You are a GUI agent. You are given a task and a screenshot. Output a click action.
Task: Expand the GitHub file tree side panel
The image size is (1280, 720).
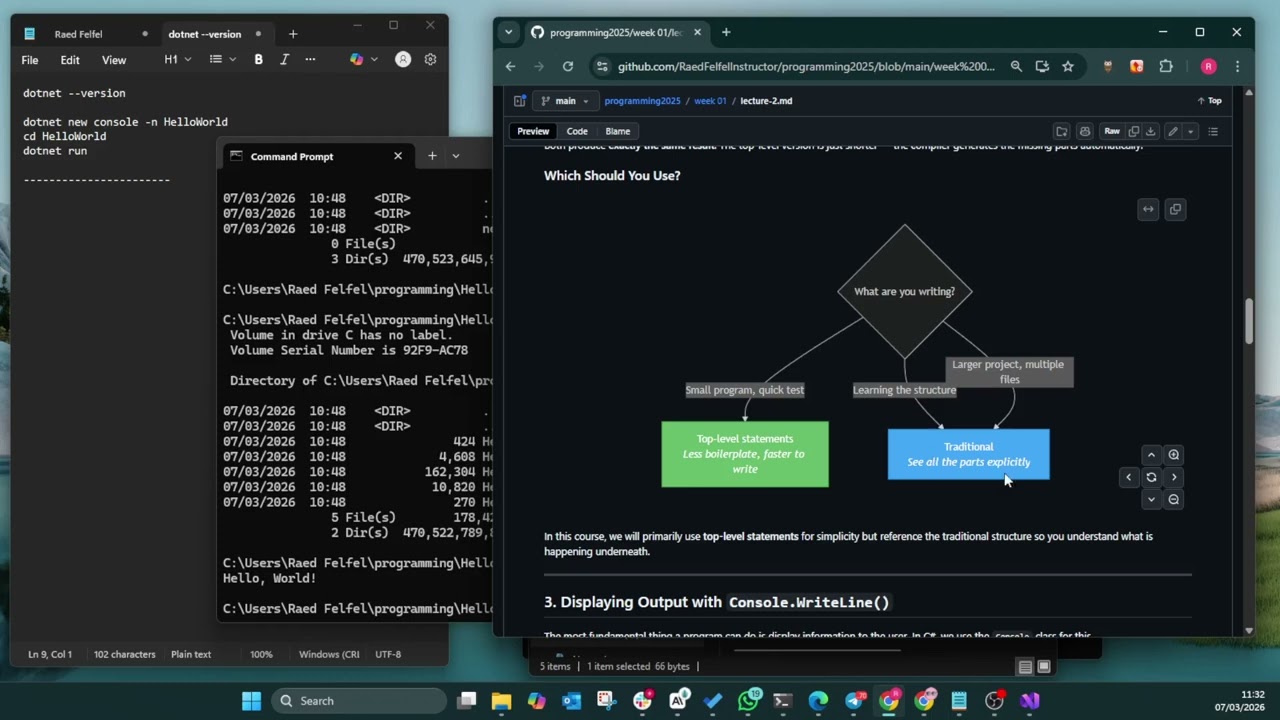(520, 101)
